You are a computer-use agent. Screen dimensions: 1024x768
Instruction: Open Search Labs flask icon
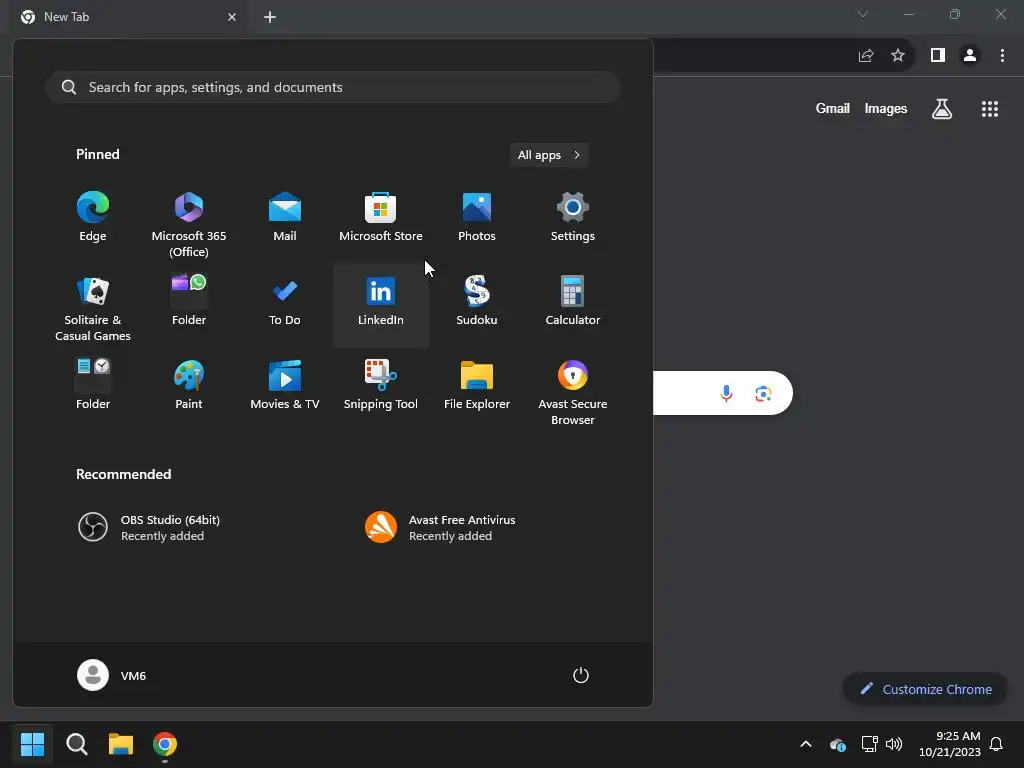pos(942,108)
